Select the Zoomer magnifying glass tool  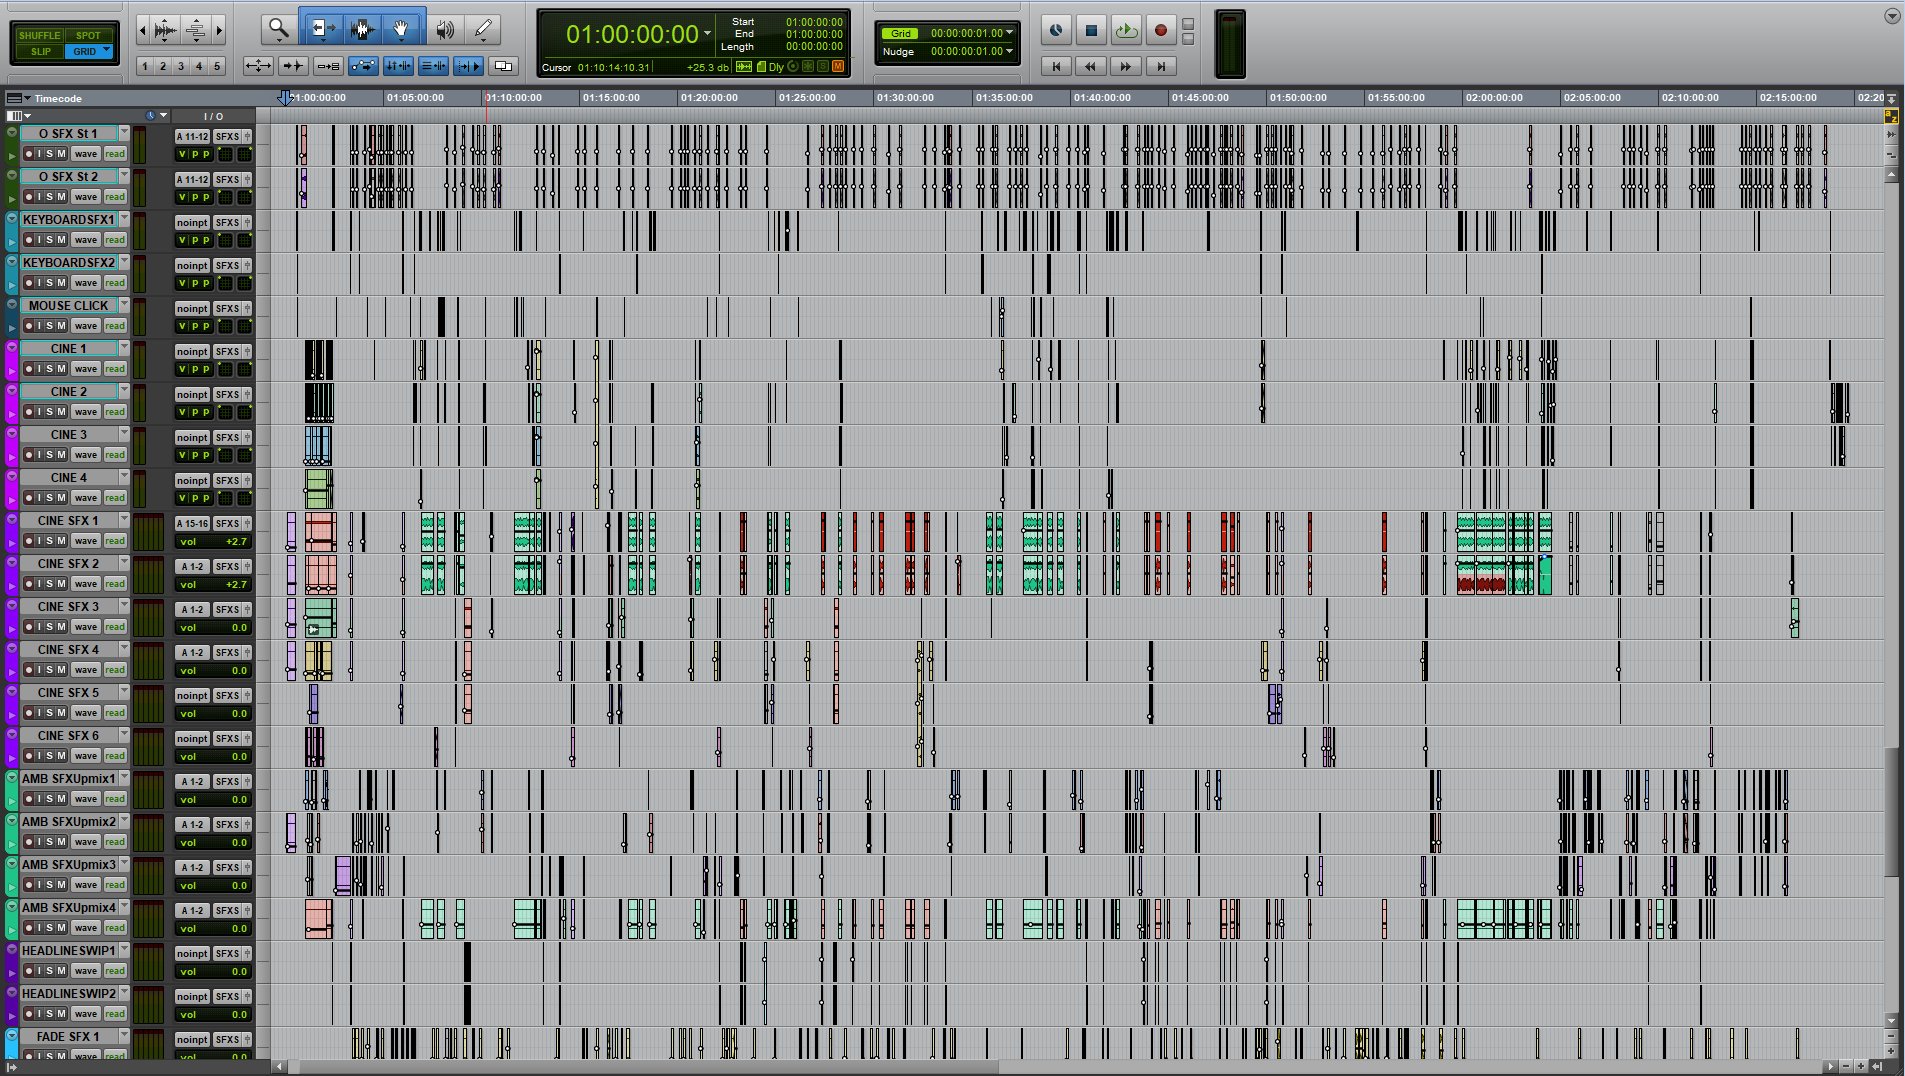(x=279, y=30)
